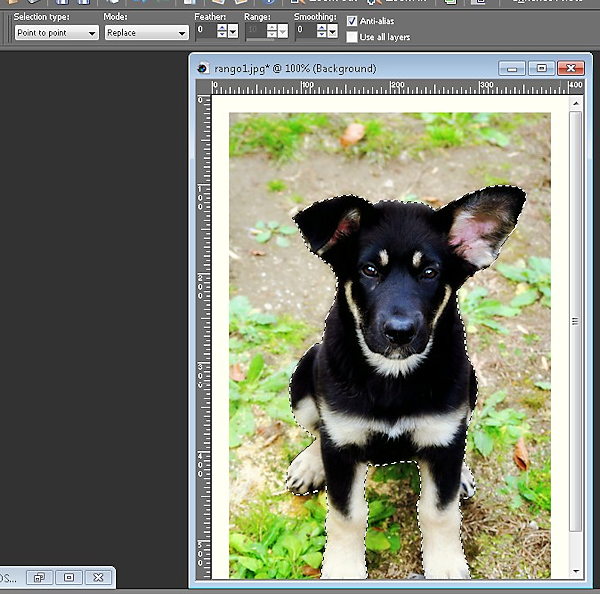Increase Smoothing with its up arrow
Viewport: 600px width, 594px height.
(x=322, y=27)
